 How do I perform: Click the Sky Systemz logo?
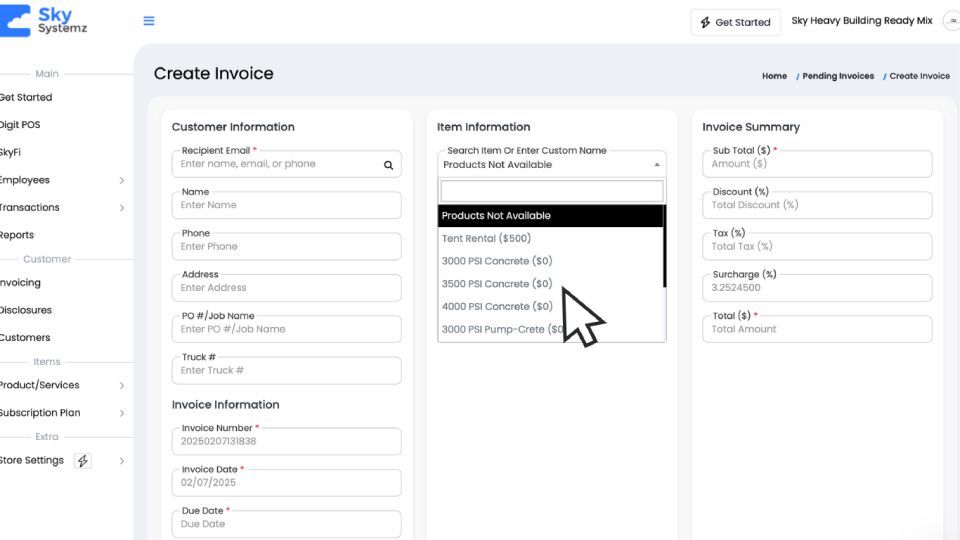pyautogui.click(x=44, y=21)
